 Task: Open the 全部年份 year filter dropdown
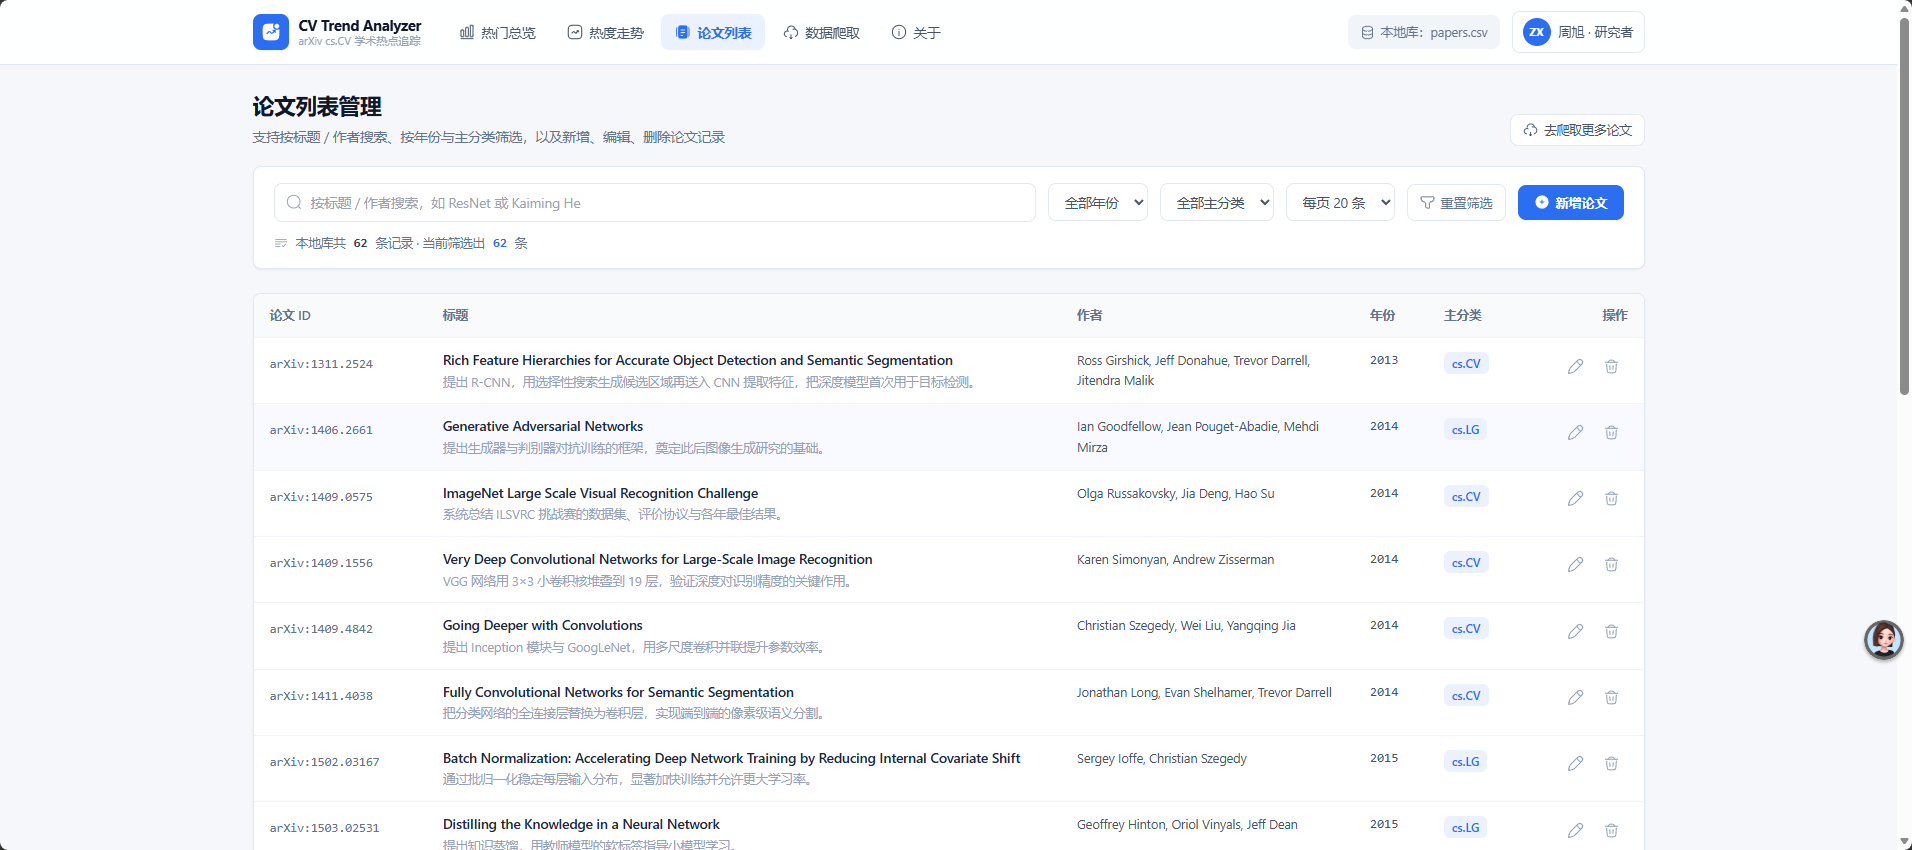pyautogui.click(x=1097, y=203)
